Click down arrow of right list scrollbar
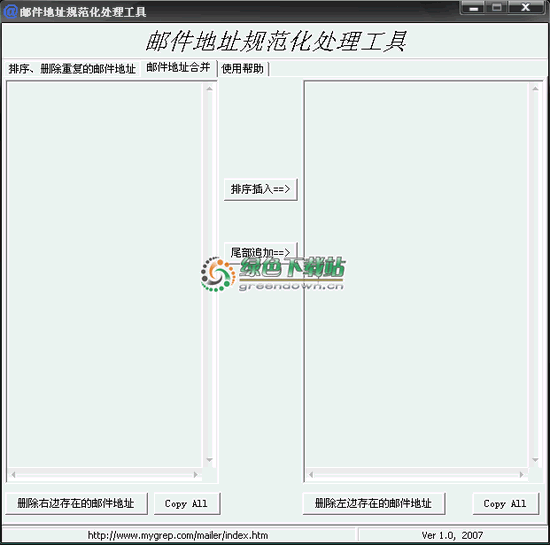Image resolution: width=550 pixels, height=545 pixels. 535,460
